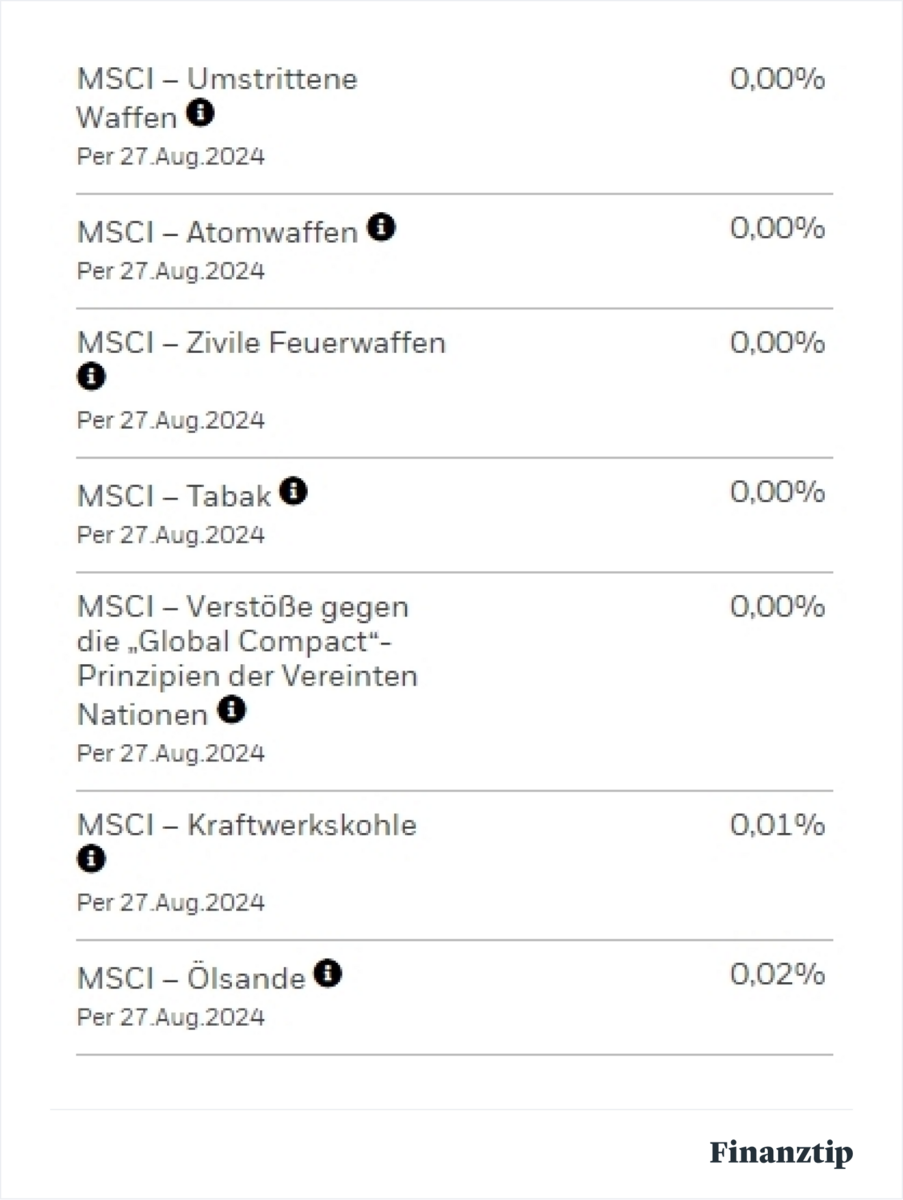Click the MSCI – Ölsande label
The image size is (903, 1200).
(191, 978)
